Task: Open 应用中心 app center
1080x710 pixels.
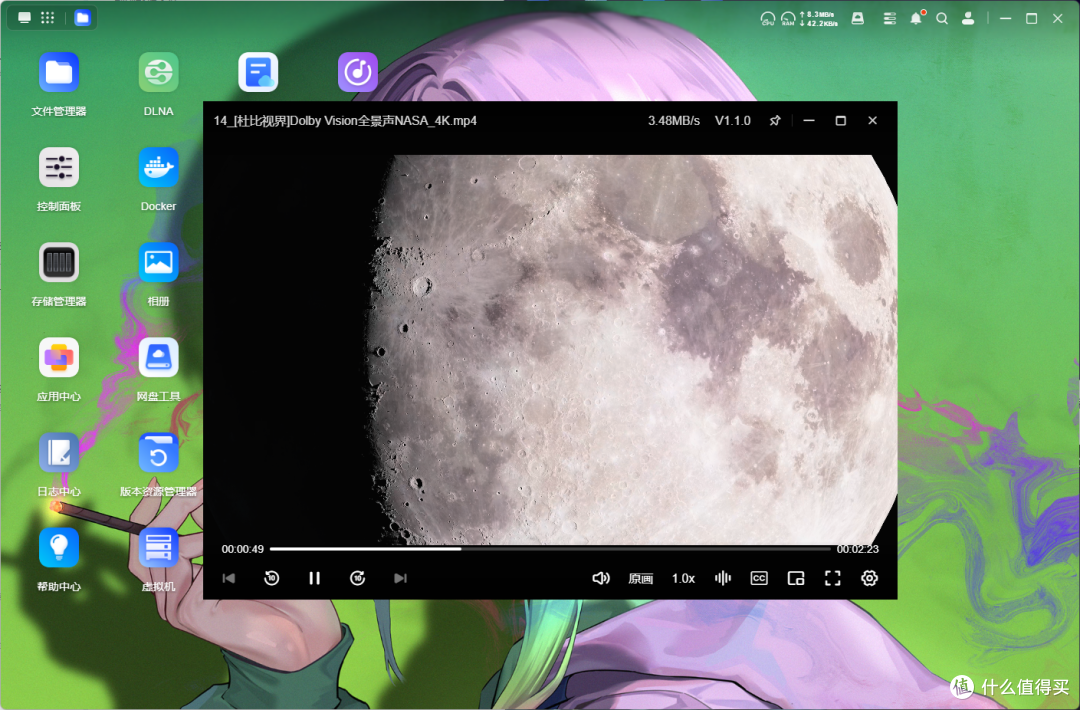Action: point(59,357)
